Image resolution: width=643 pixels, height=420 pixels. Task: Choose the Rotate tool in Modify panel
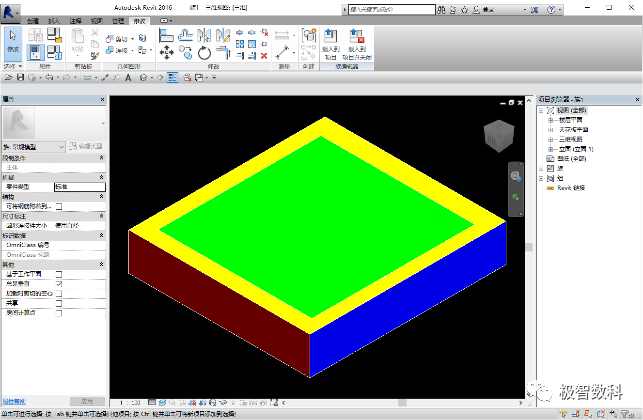(204, 52)
